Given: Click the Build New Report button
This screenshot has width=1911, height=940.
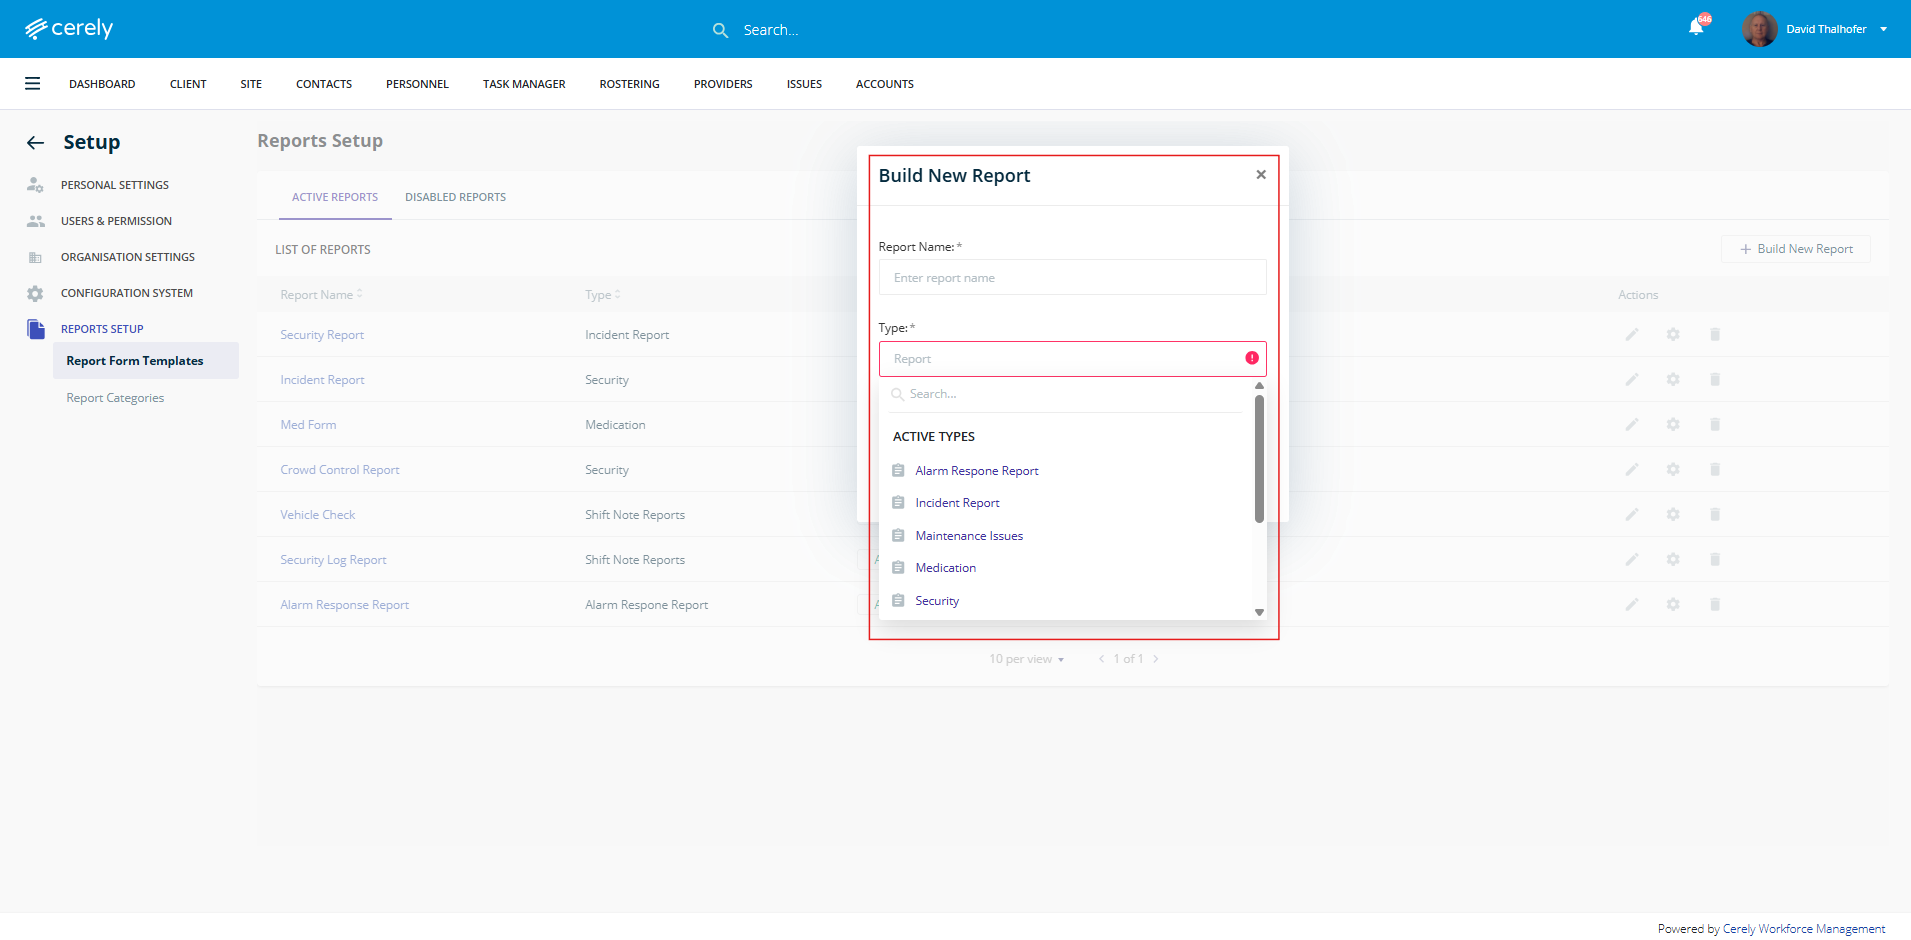Looking at the screenshot, I should [1796, 249].
